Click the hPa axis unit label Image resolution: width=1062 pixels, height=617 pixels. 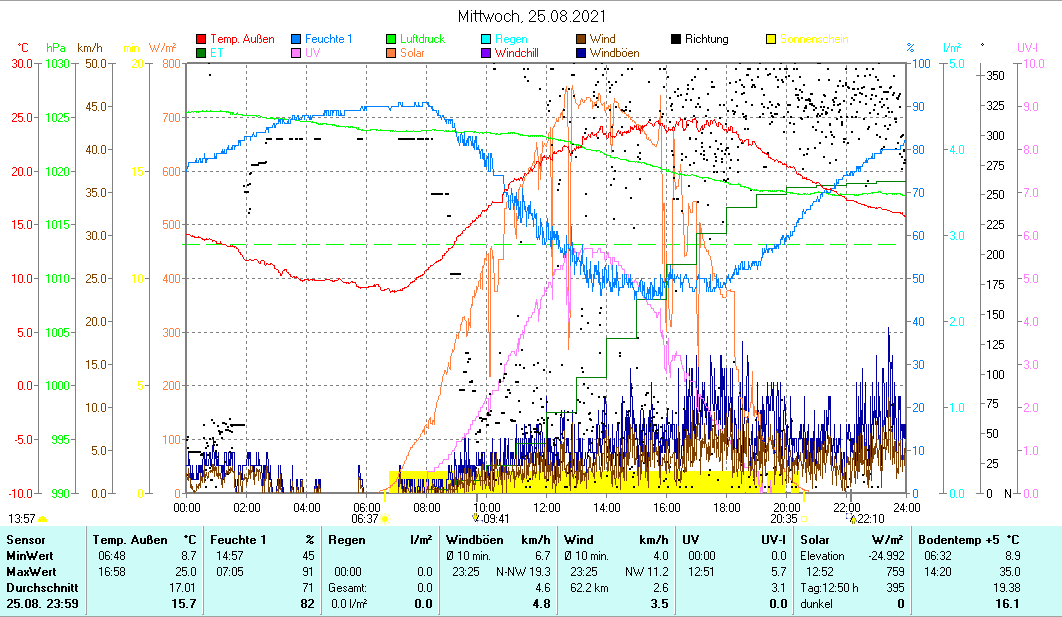coord(56,47)
